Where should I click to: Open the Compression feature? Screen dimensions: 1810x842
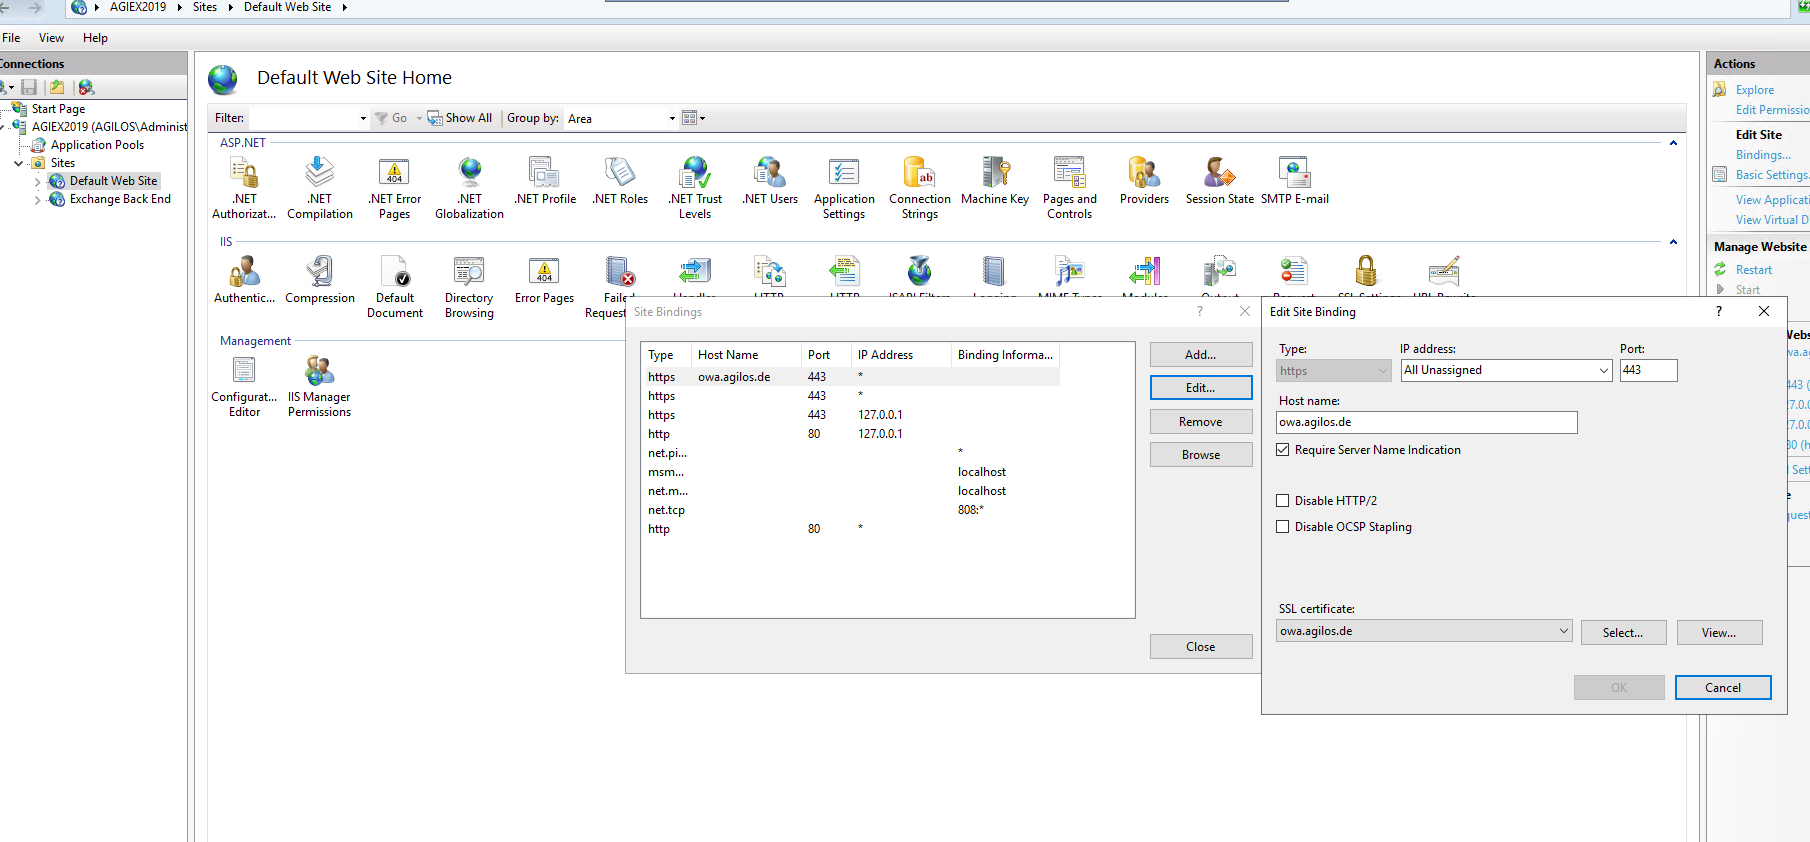(320, 279)
